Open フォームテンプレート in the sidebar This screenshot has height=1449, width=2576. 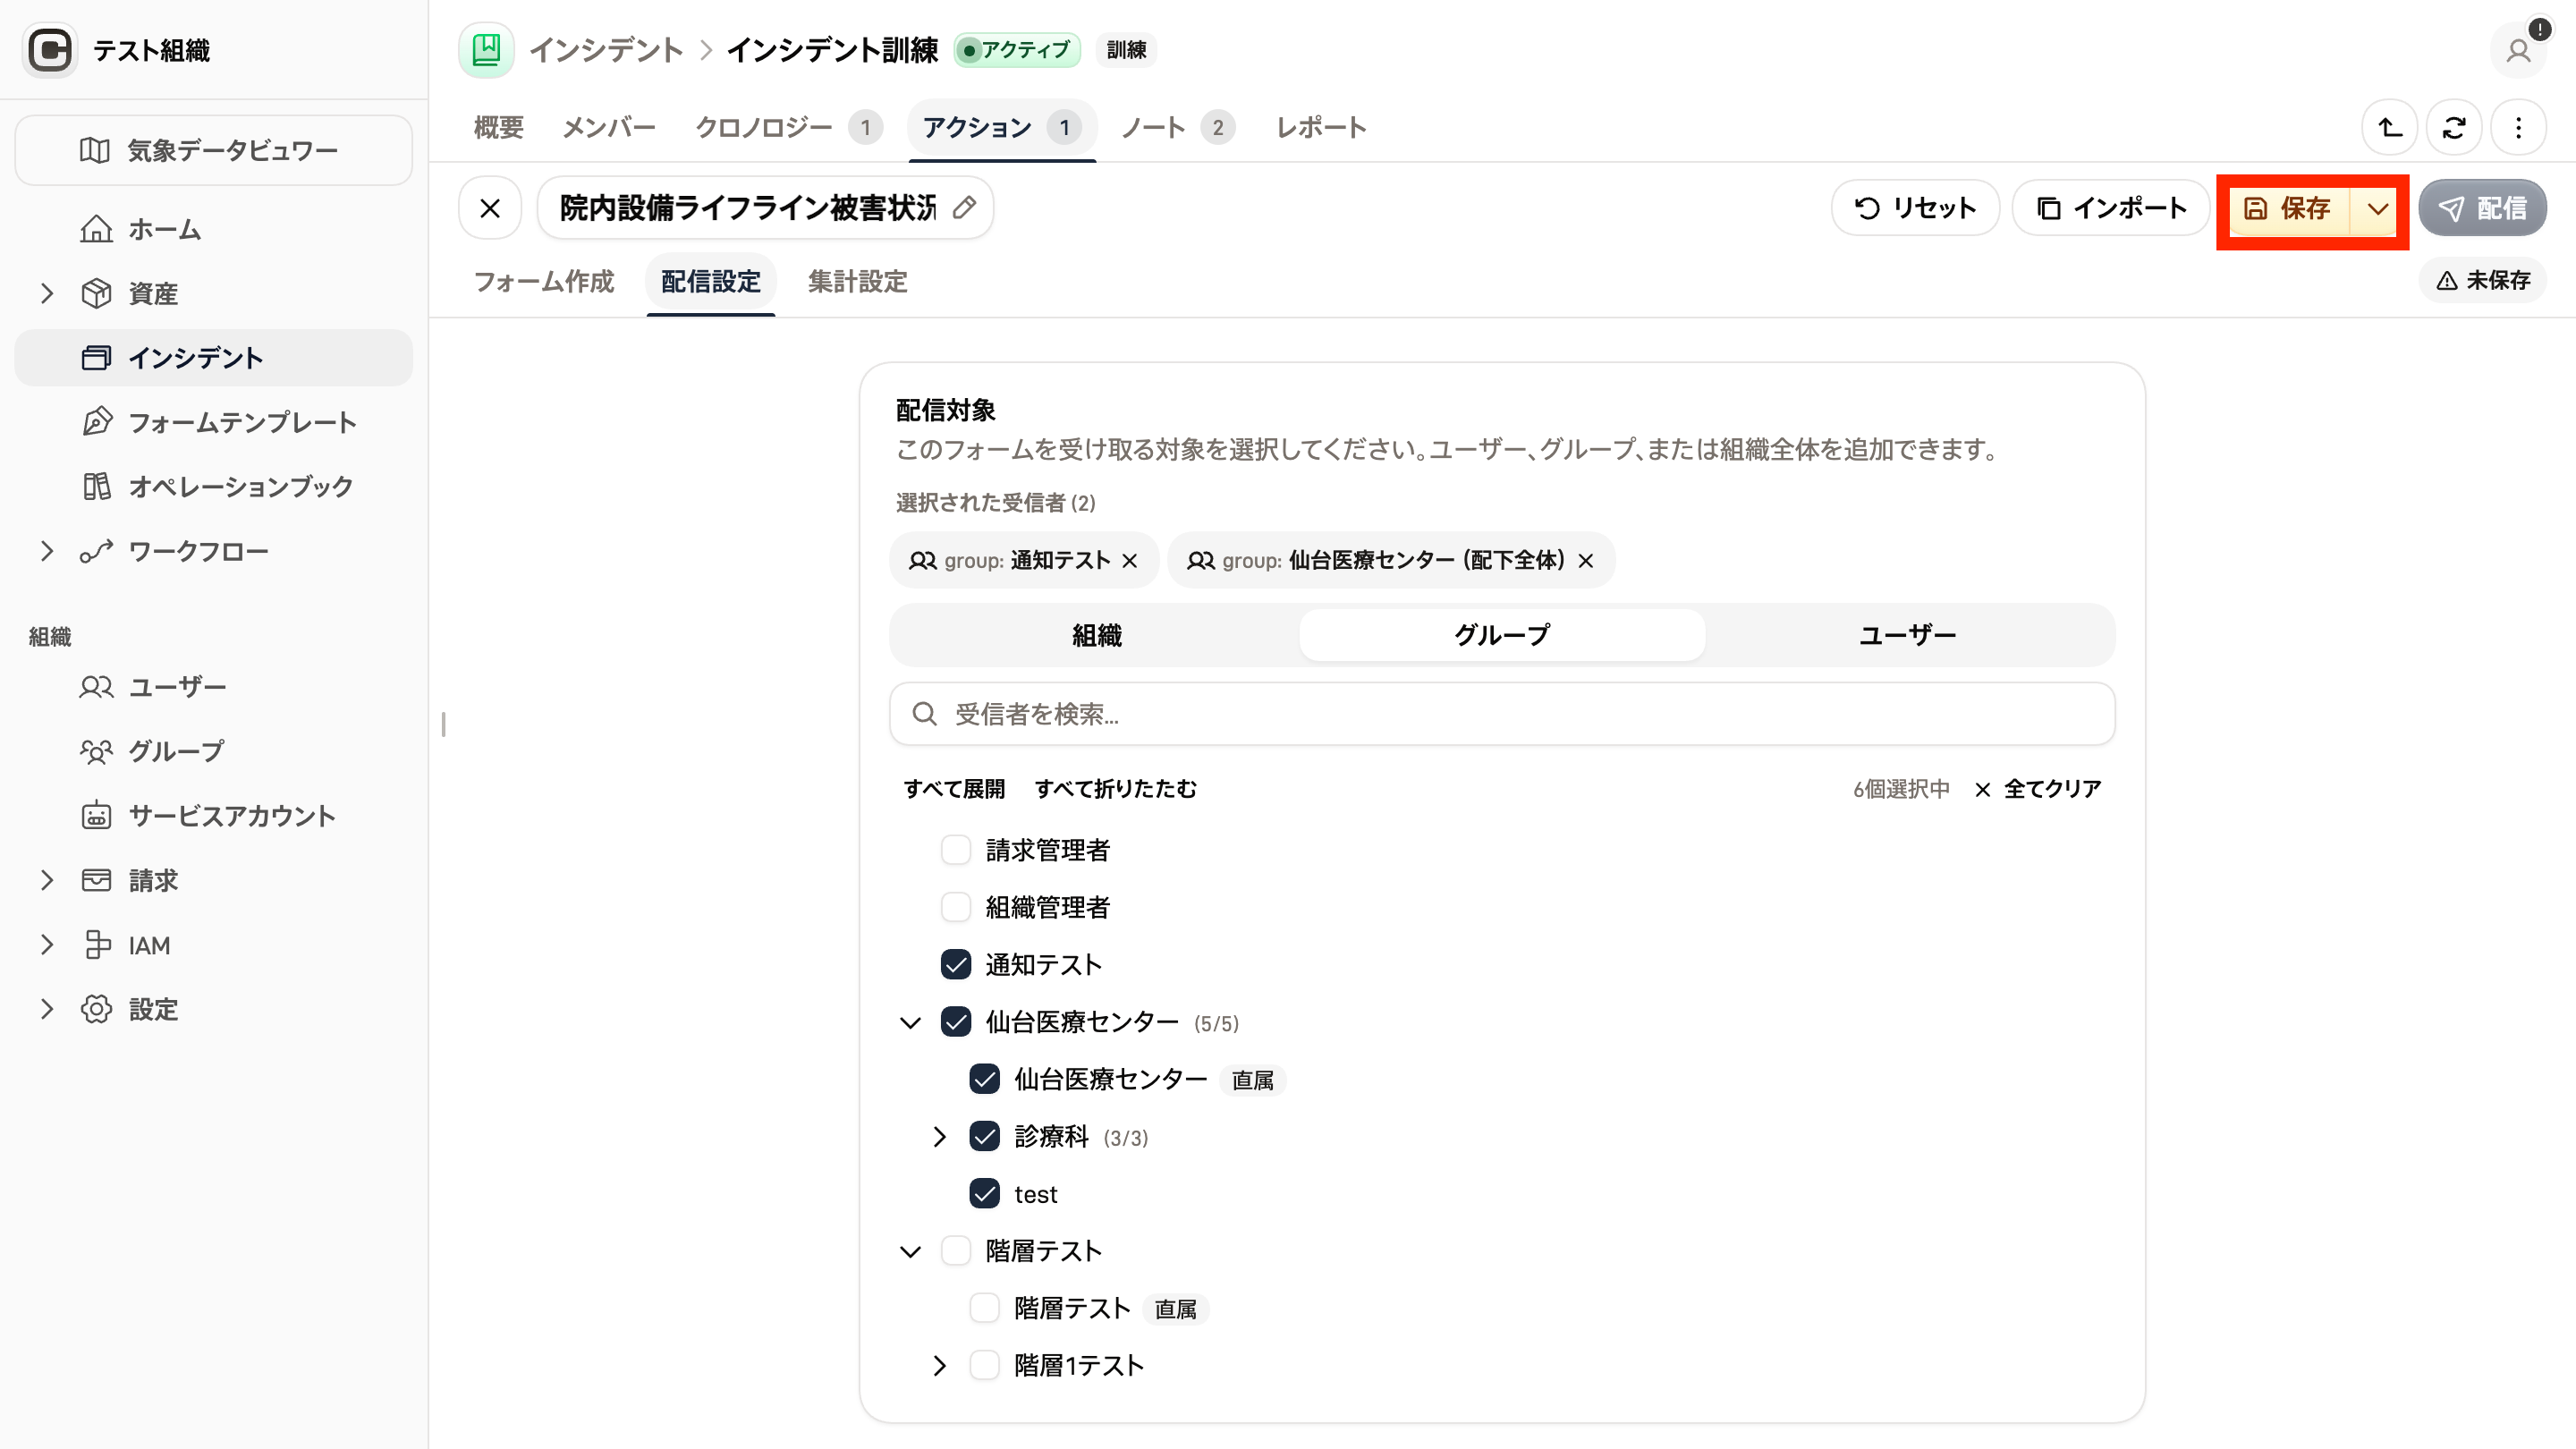(x=213, y=422)
